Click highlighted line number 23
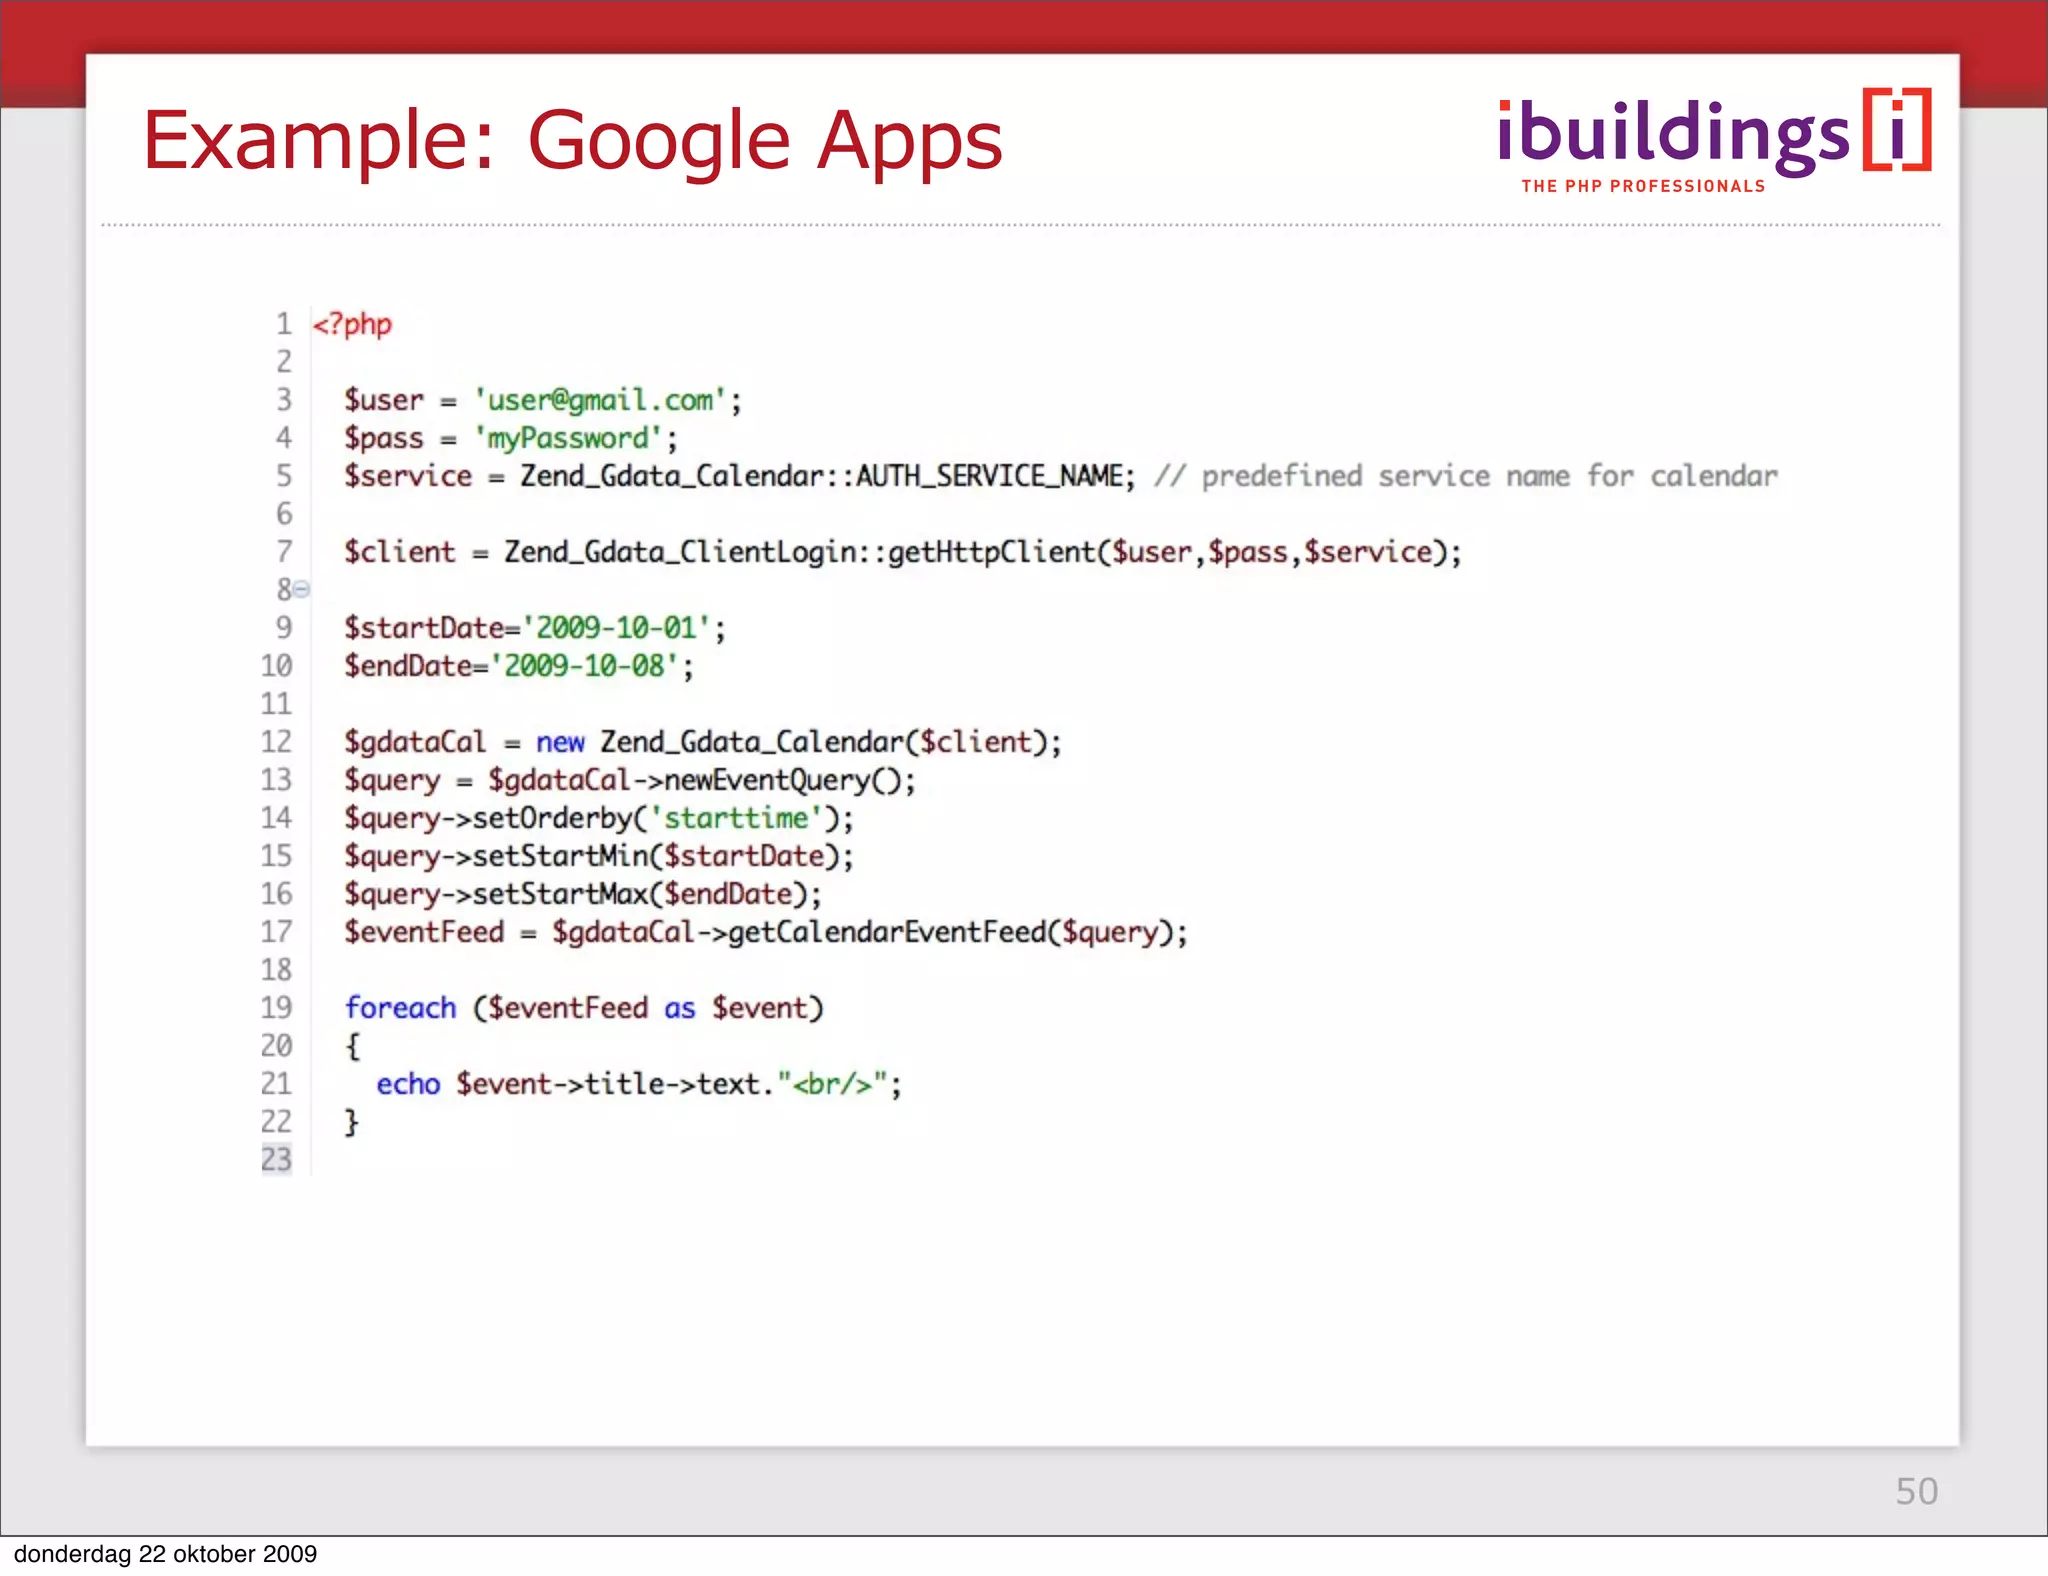 point(276,1160)
